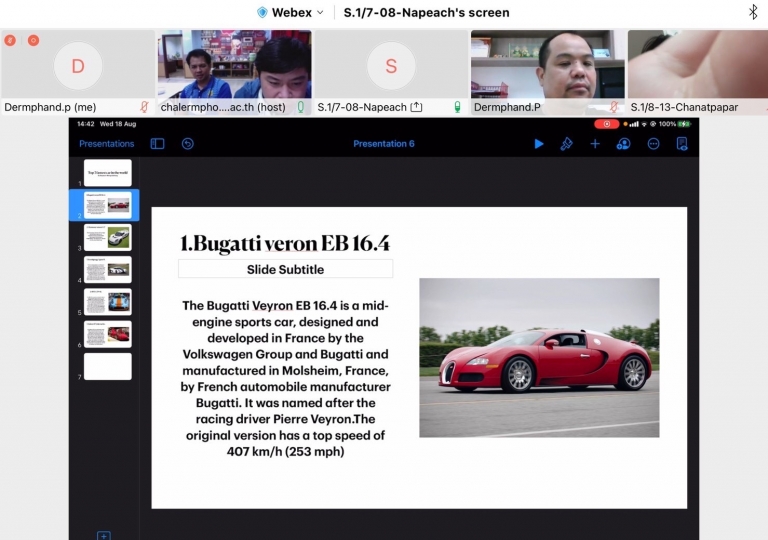Select Dermphand.P video tile

pos(548,73)
